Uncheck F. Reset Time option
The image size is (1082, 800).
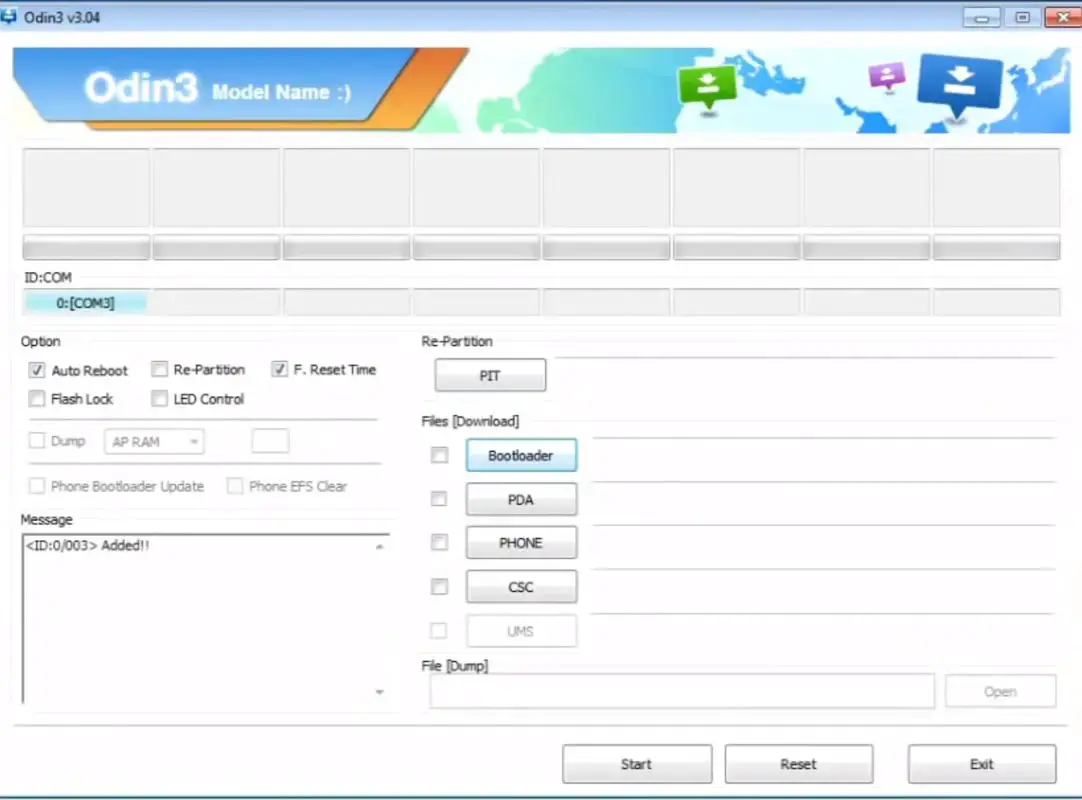[x=279, y=369]
